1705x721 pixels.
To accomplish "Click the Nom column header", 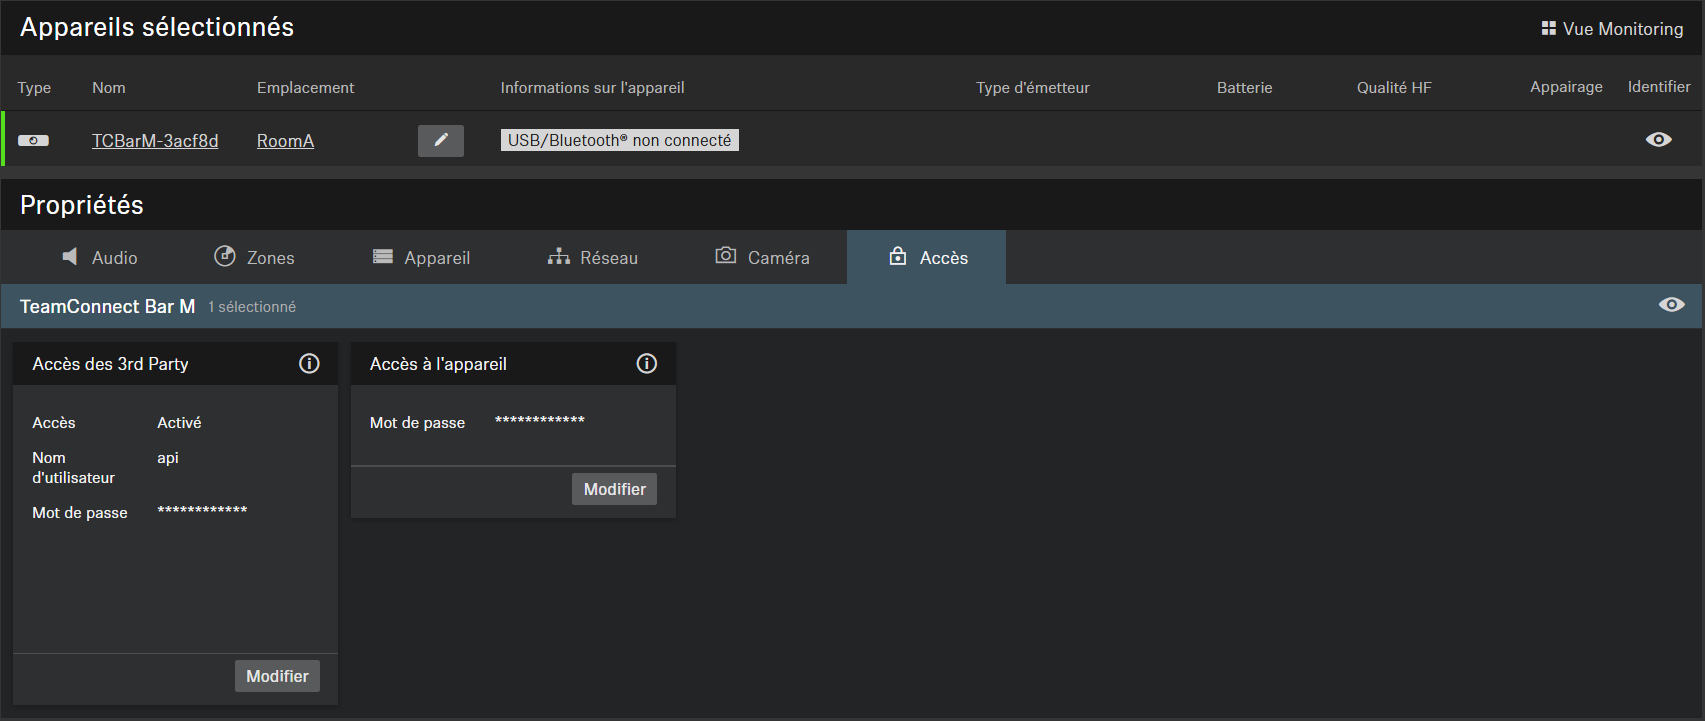I will tap(109, 88).
